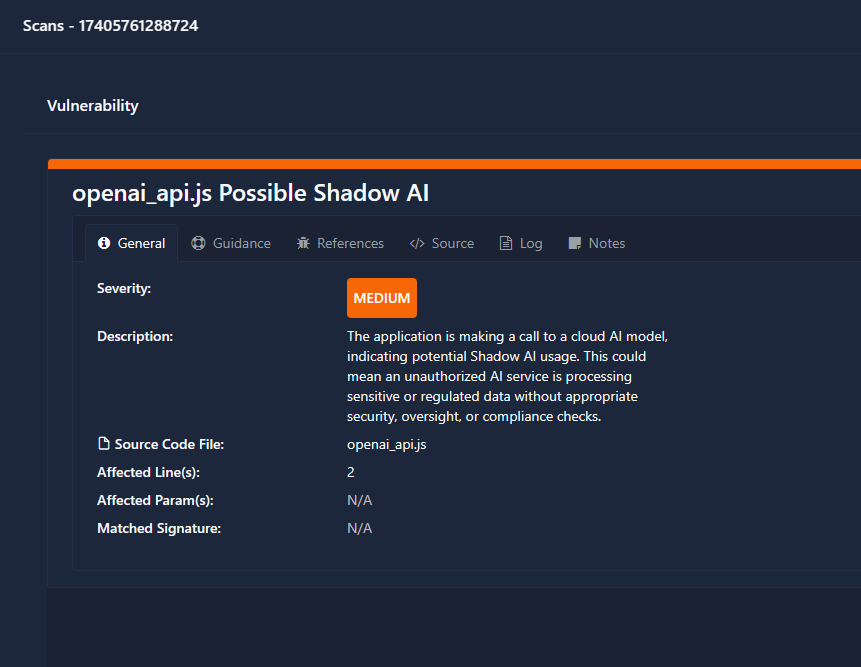This screenshot has height=667, width=861.
Task: Click the document icon beside Log
Action: click(506, 243)
